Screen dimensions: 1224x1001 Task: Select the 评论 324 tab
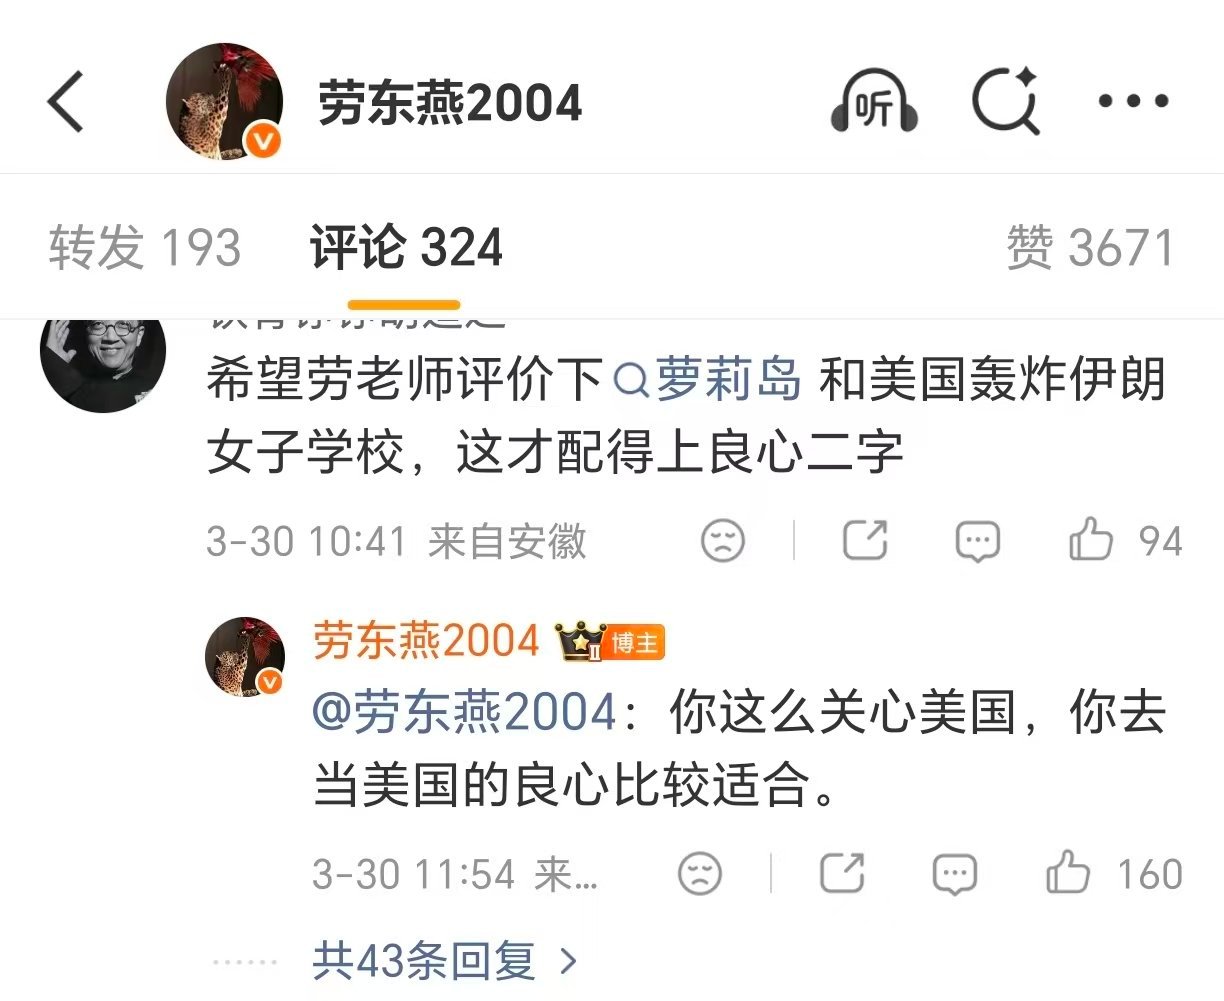pyautogui.click(x=405, y=247)
